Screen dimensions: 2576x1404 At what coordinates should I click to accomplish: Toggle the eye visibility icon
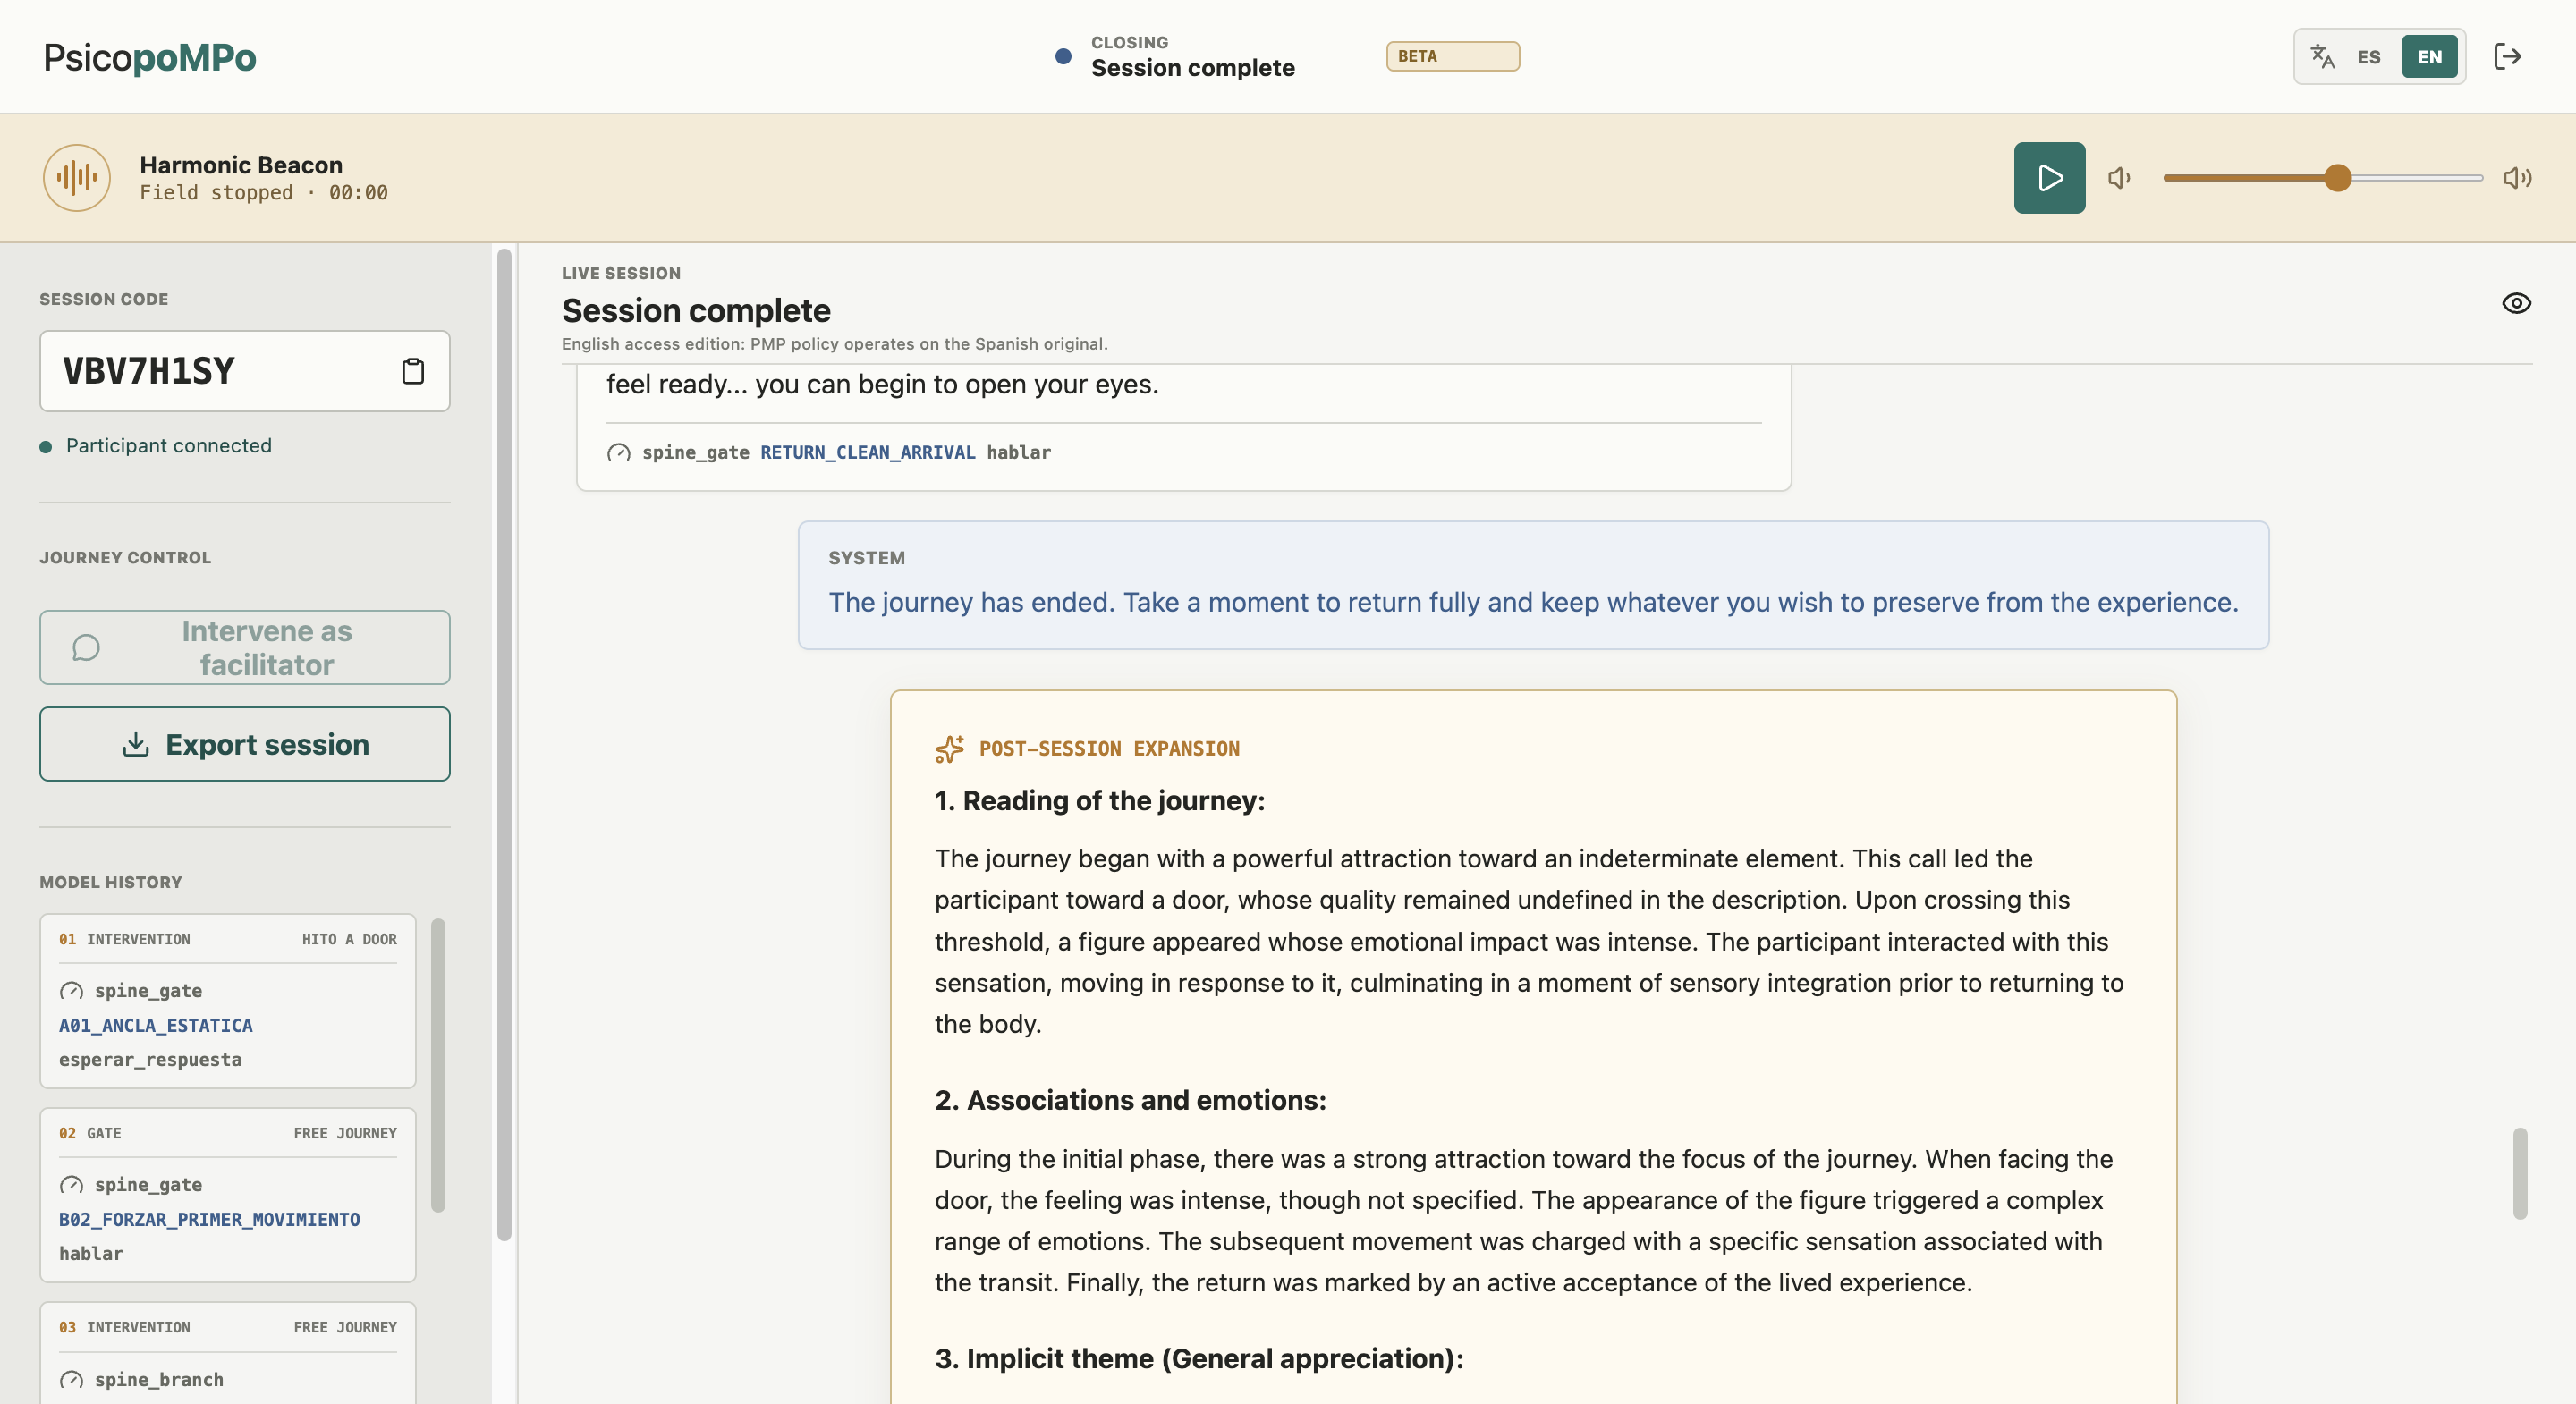2516,303
